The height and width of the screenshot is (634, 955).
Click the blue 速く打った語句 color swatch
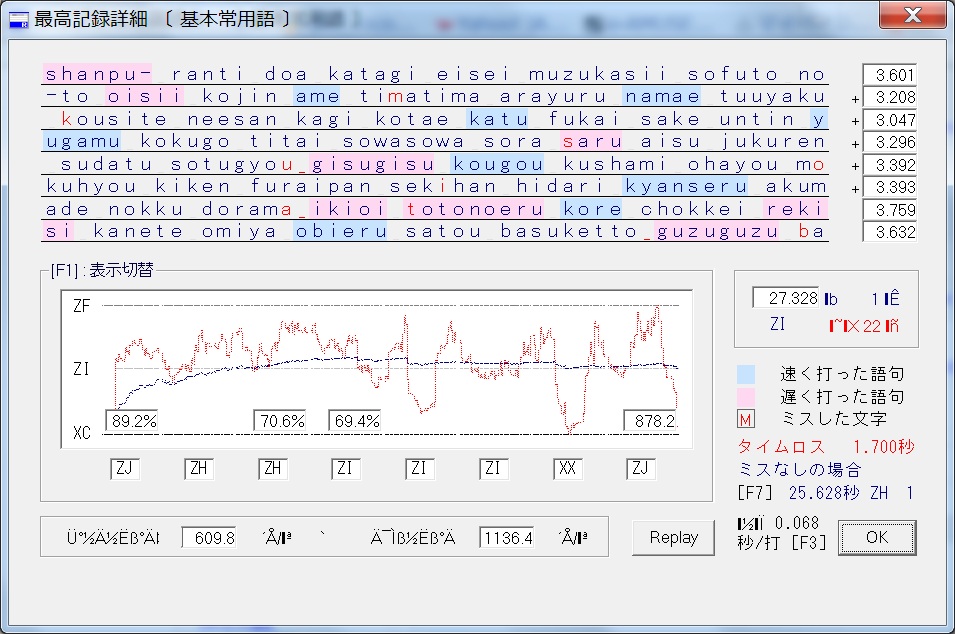coord(746,374)
